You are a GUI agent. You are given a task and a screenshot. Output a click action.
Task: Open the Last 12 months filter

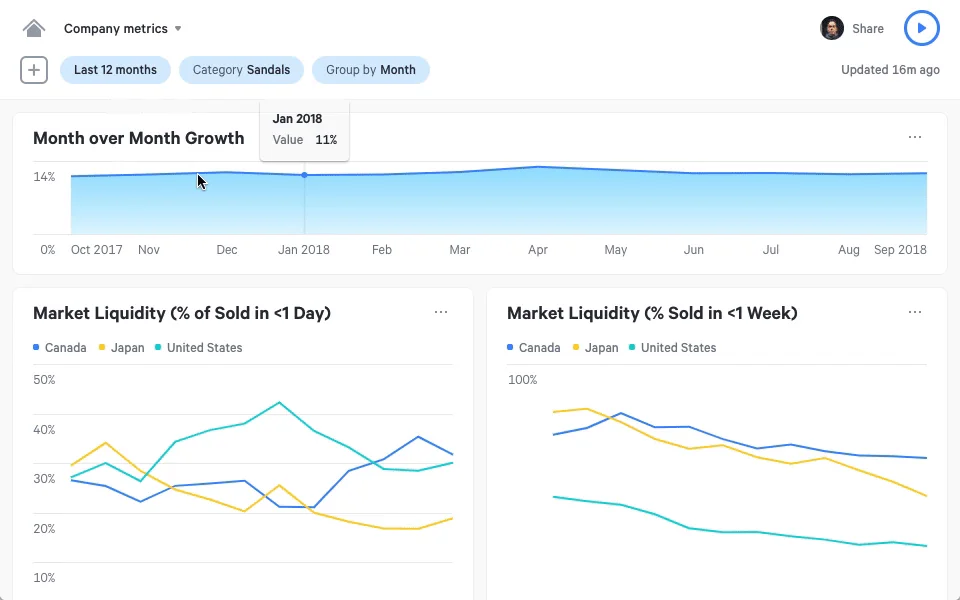115,70
